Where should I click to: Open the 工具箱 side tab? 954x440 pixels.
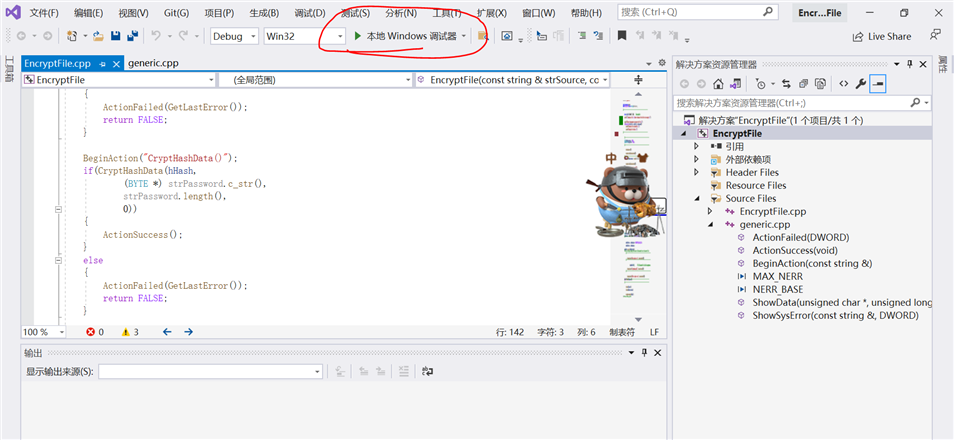[x=9, y=69]
